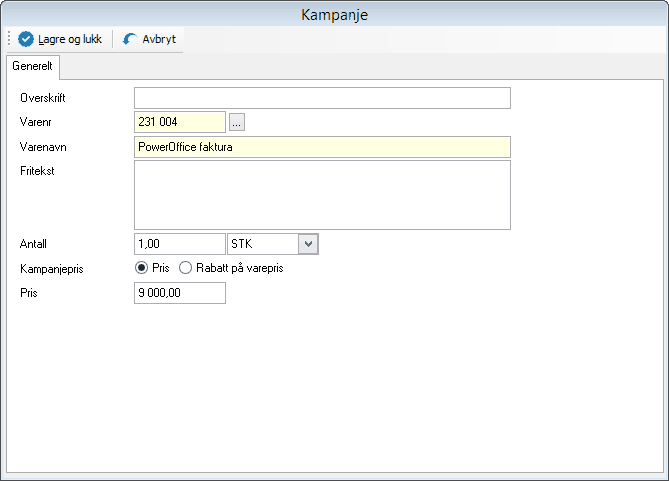Click the Kampanjepris label
This screenshot has height=481, width=669.
[52, 269]
